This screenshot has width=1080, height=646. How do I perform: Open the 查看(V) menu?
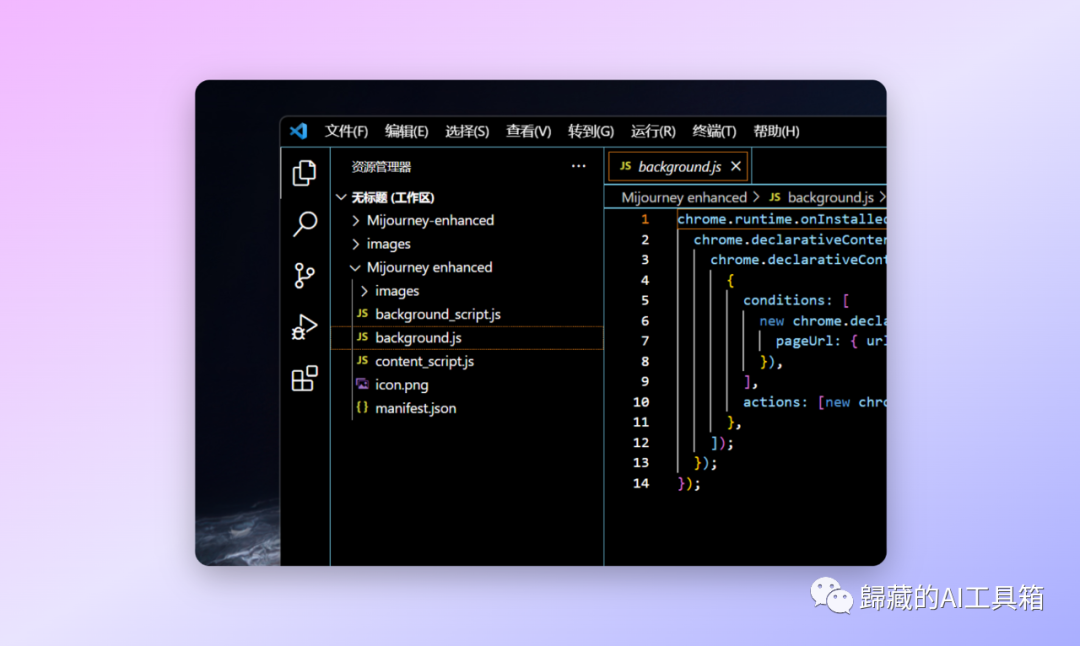528,131
